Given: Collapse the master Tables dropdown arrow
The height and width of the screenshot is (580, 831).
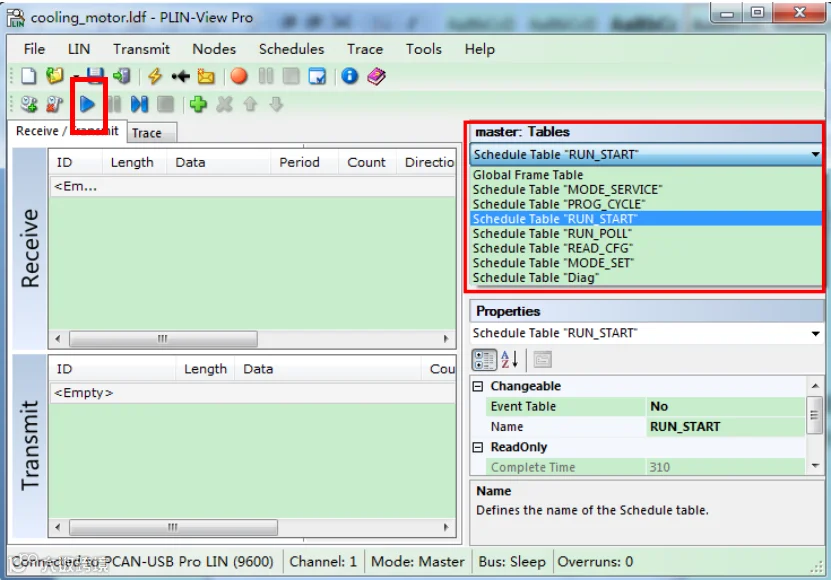Looking at the screenshot, I should [815, 154].
